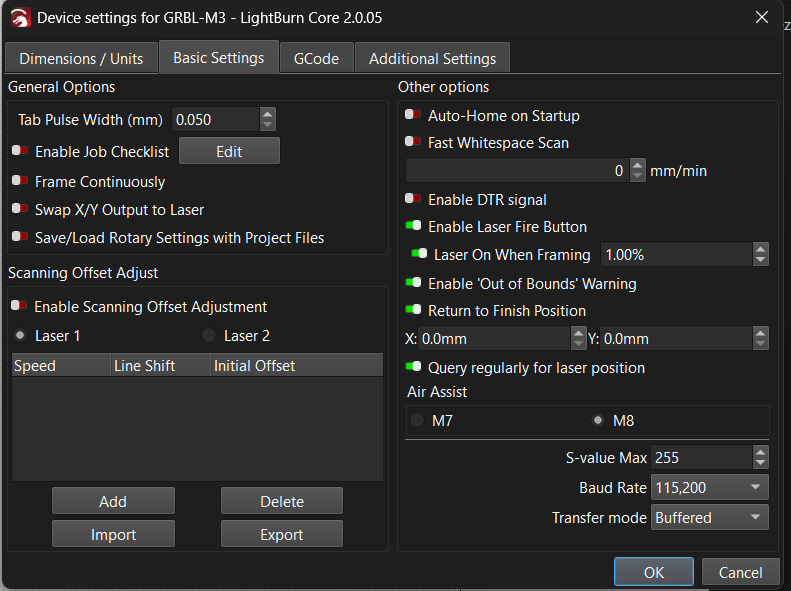The width and height of the screenshot is (791, 591).
Task: Click the Tab Pulse Width input field
Action: pyautogui.click(x=215, y=120)
